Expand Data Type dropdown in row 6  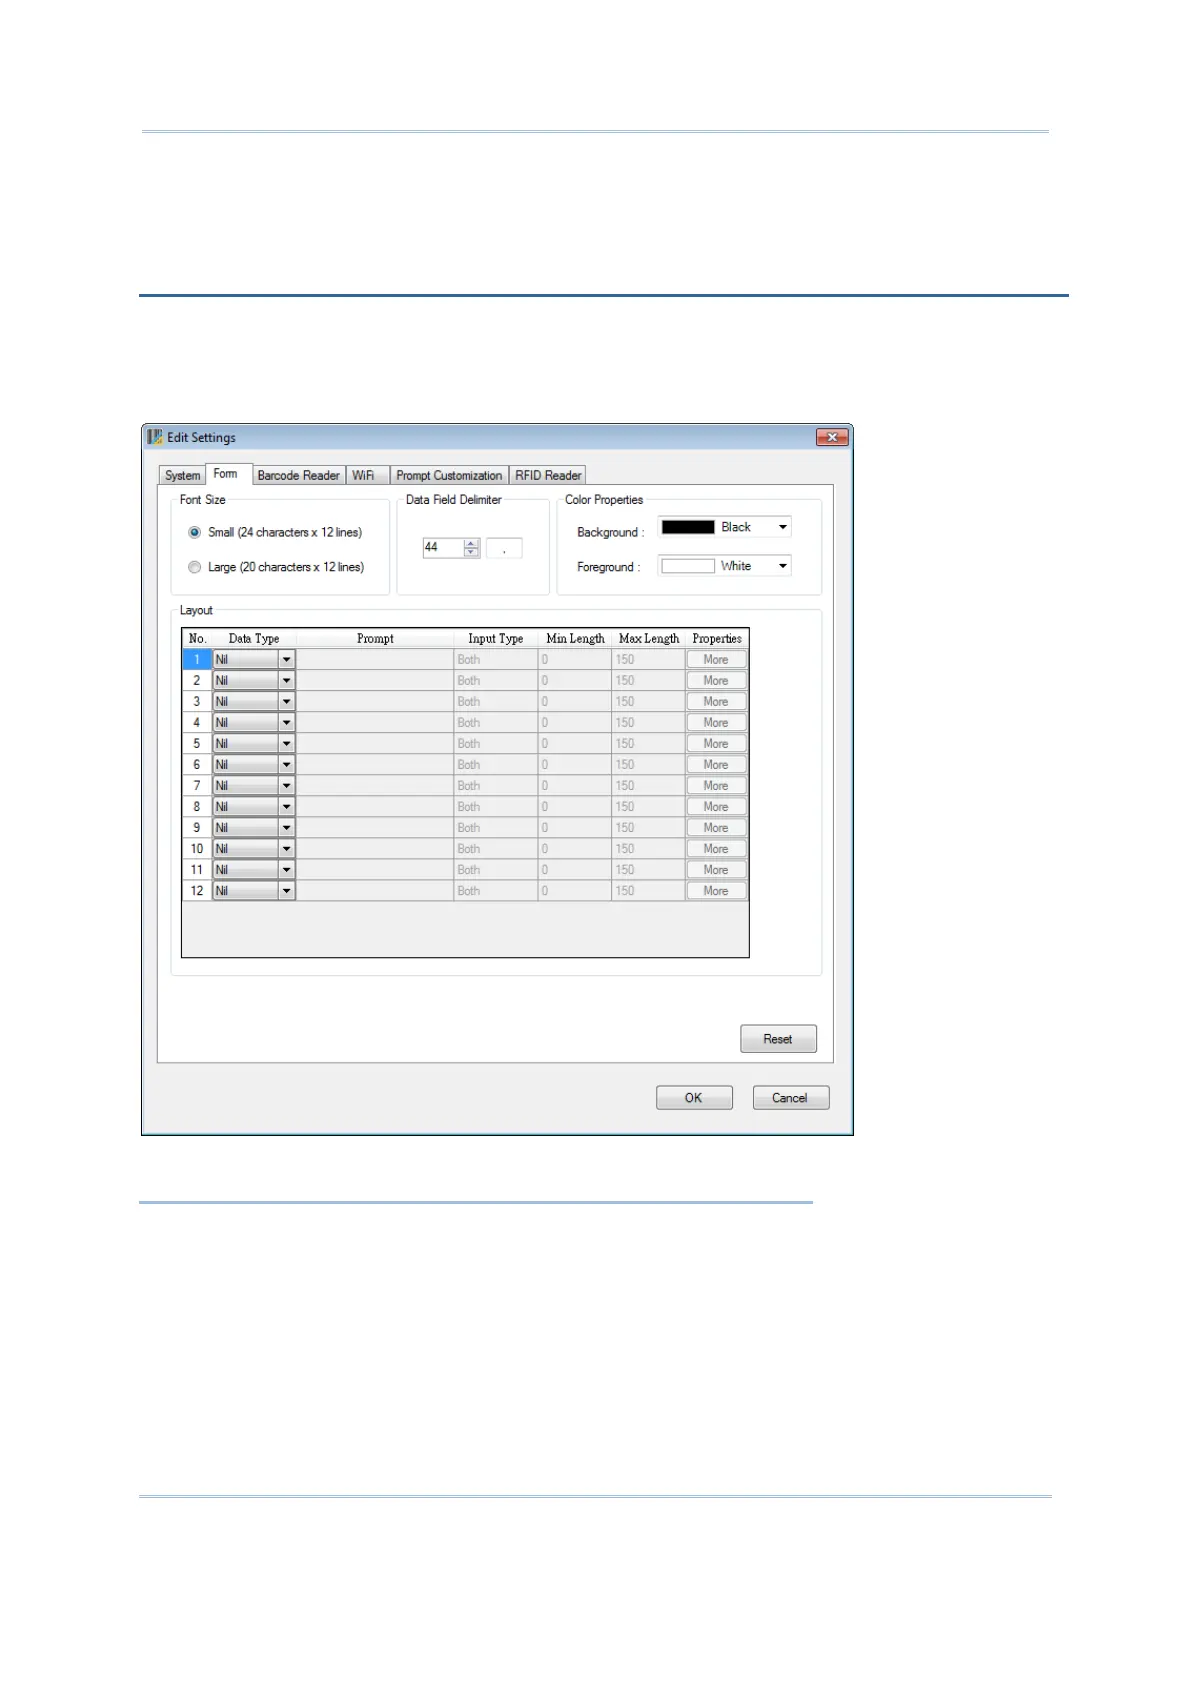[286, 765]
